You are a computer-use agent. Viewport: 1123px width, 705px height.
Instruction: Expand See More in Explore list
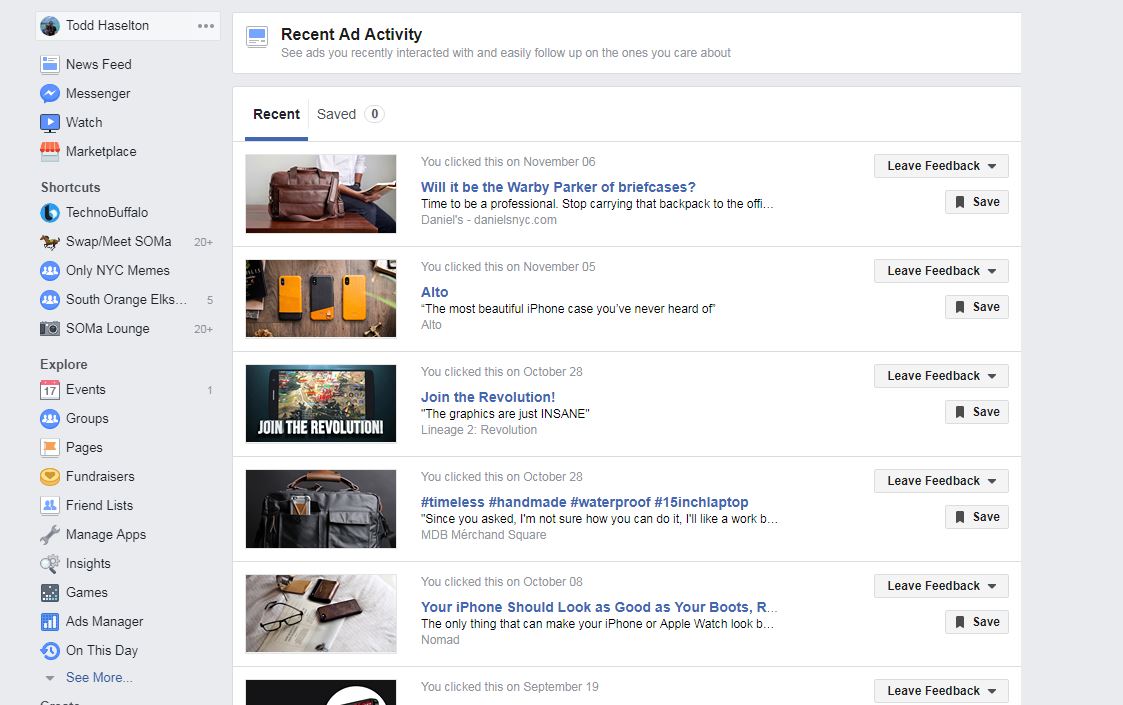point(99,677)
